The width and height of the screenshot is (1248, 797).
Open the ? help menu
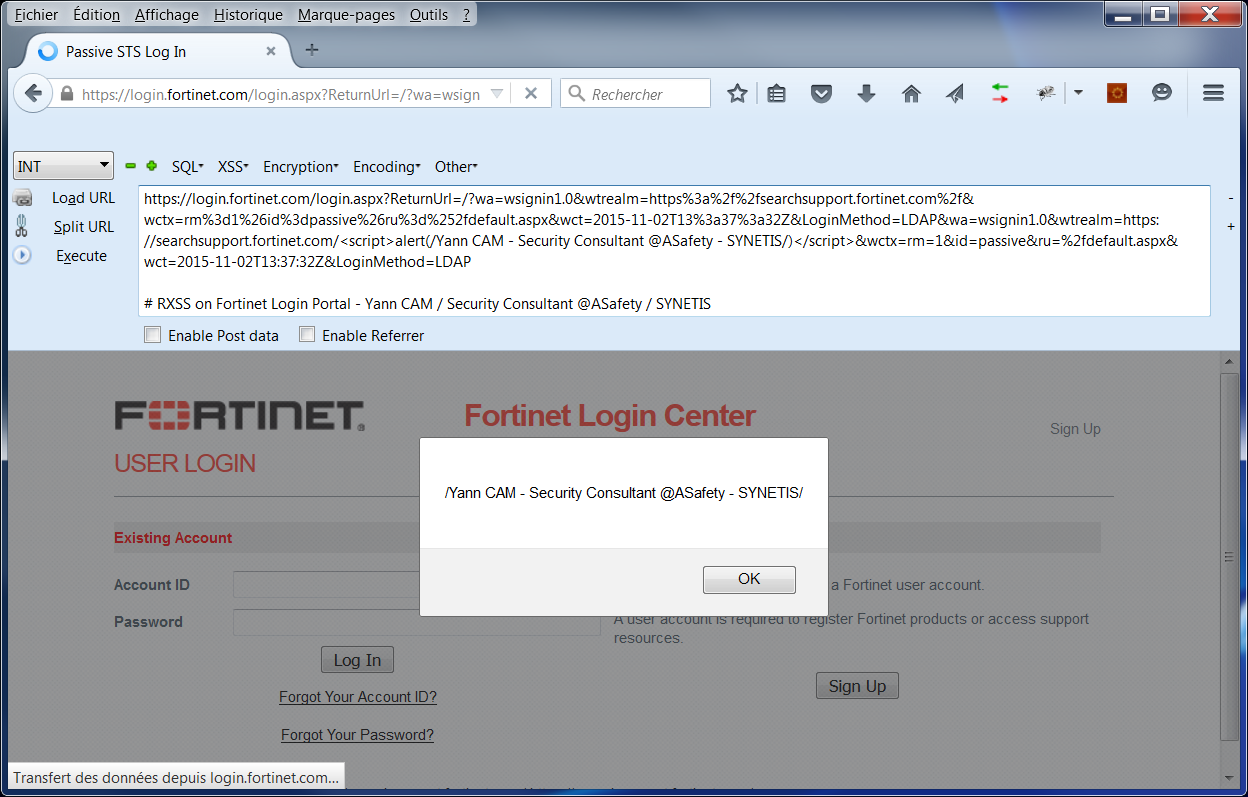pos(466,15)
